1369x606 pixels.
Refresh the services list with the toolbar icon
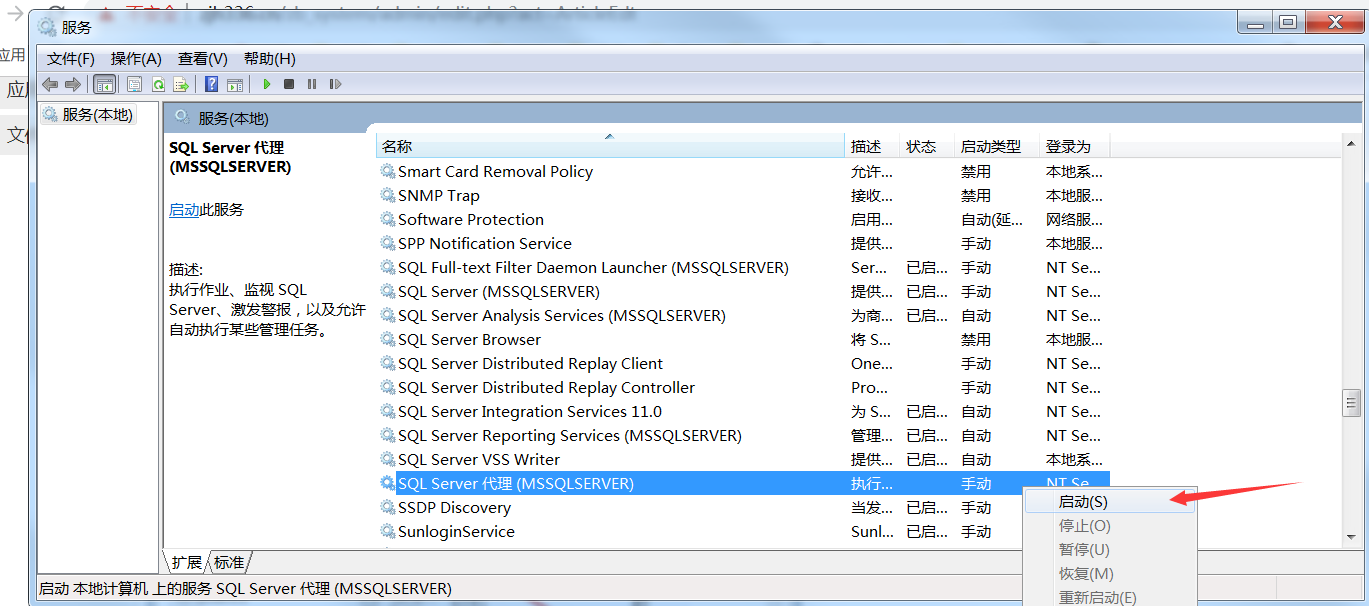[158, 85]
